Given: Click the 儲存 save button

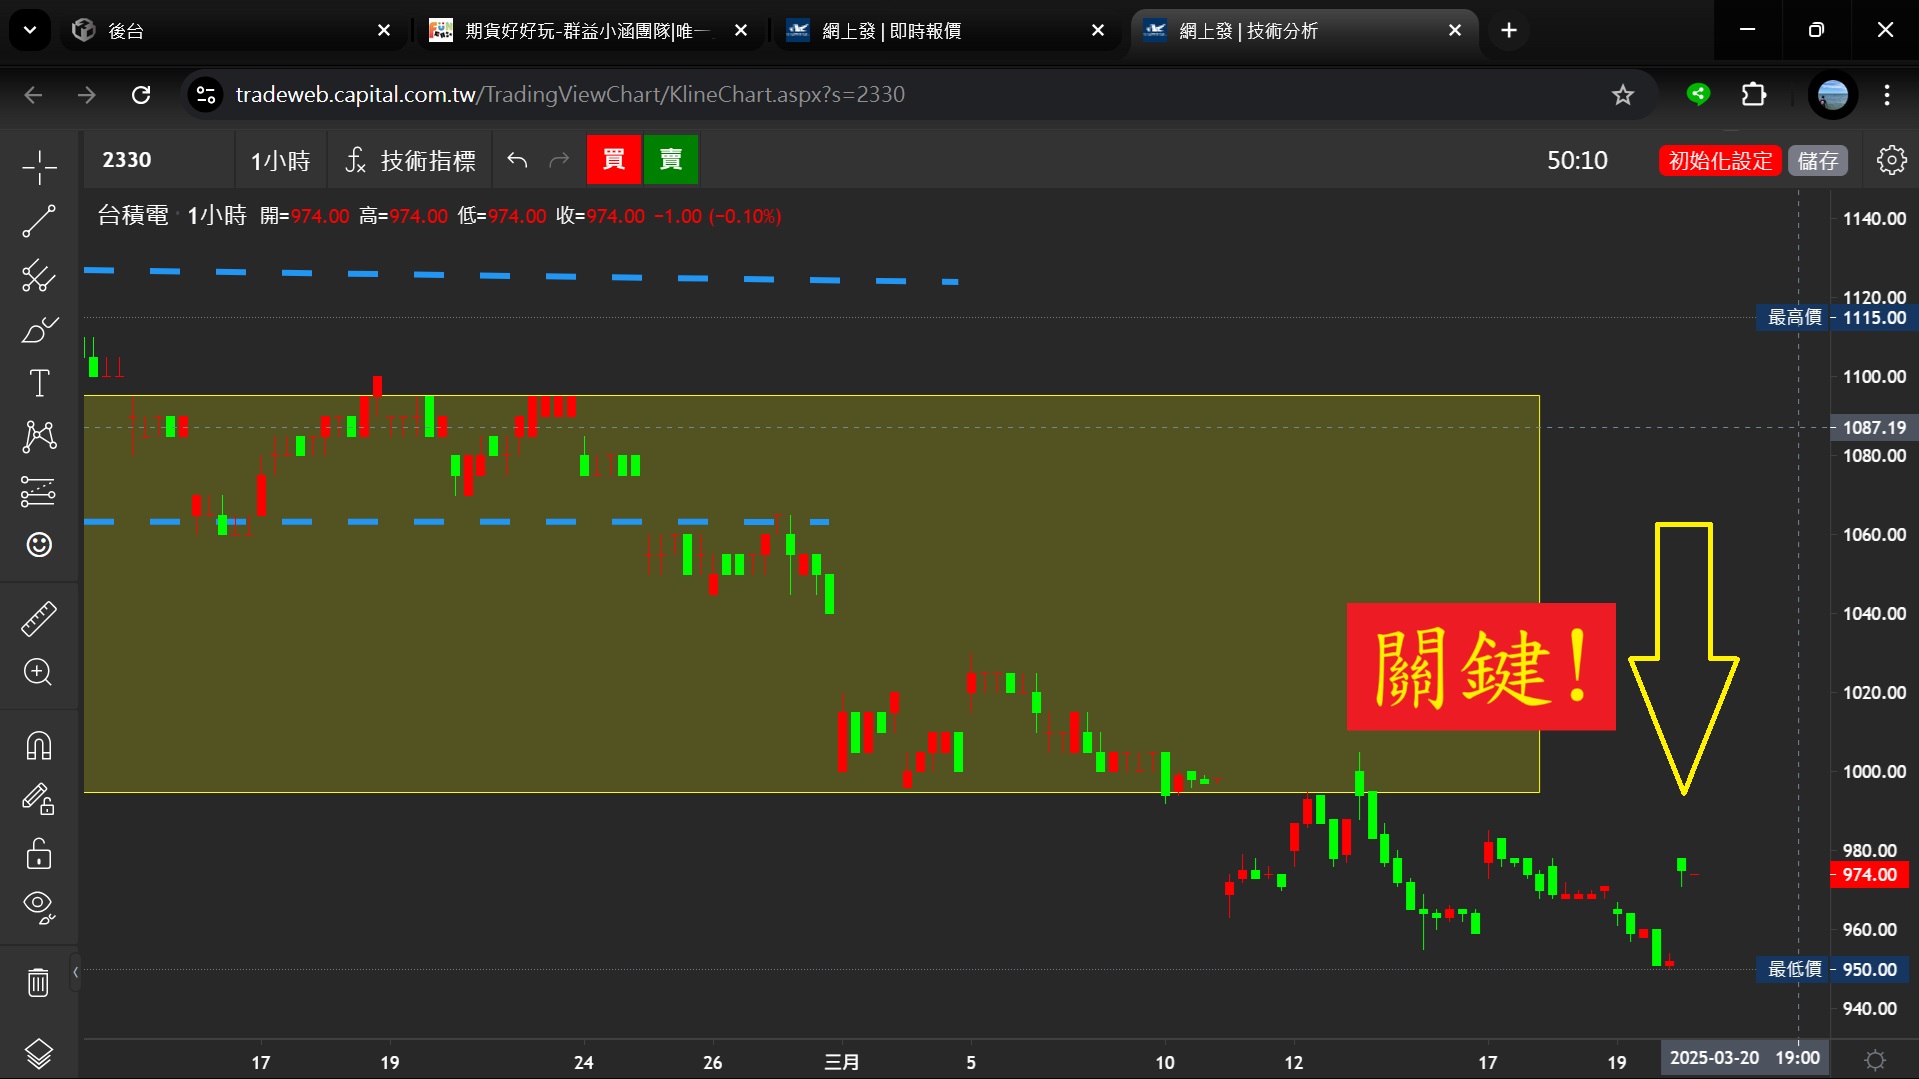Looking at the screenshot, I should (1818, 161).
